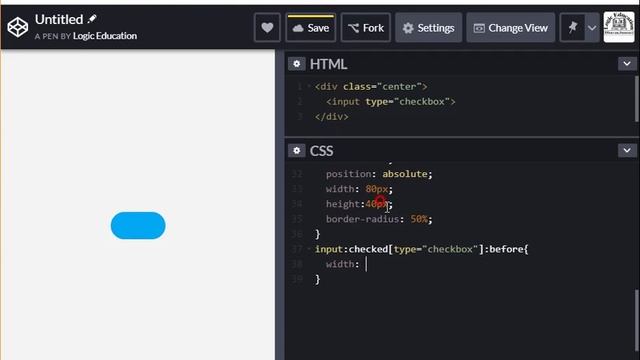Viewport: 640px width, 360px height.
Task: Click the fold arrow at HTML line 1
Action: (309, 87)
